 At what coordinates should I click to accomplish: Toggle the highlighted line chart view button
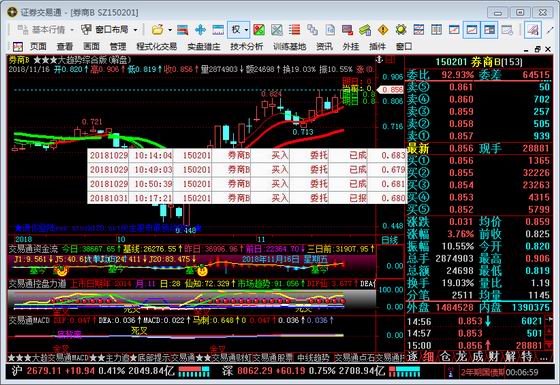pyautogui.click(x=472, y=30)
